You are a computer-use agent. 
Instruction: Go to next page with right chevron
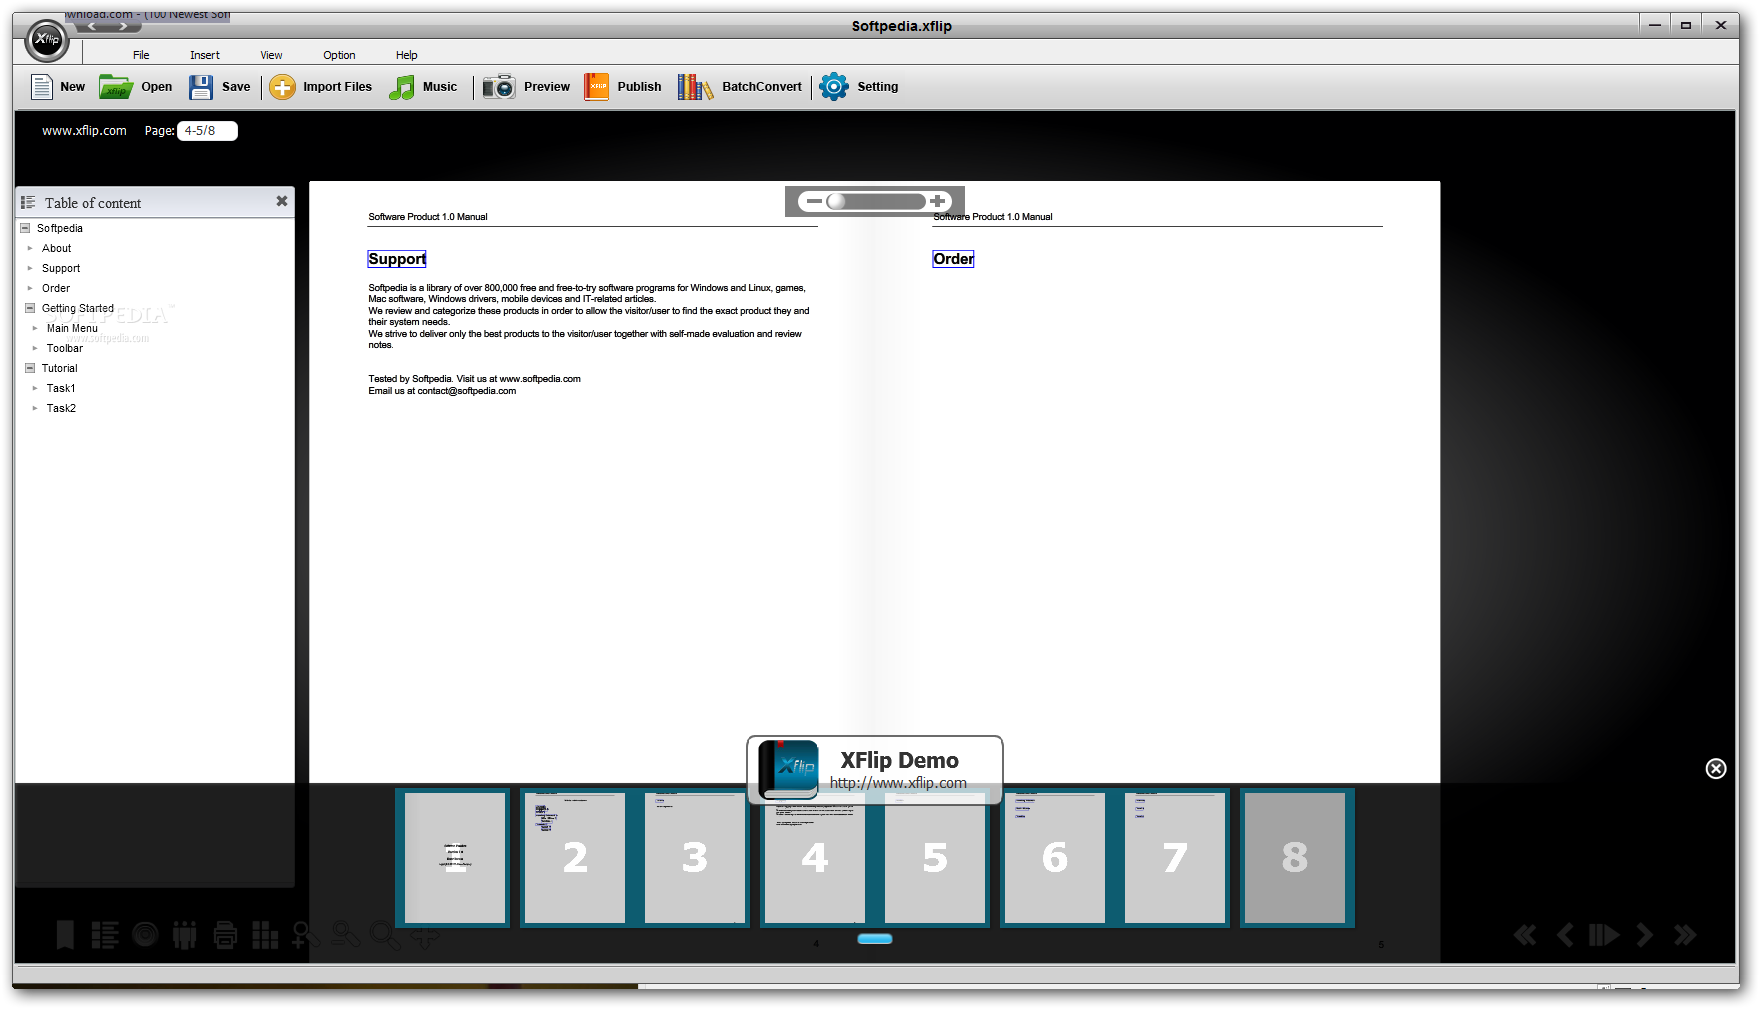pyautogui.click(x=1644, y=935)
